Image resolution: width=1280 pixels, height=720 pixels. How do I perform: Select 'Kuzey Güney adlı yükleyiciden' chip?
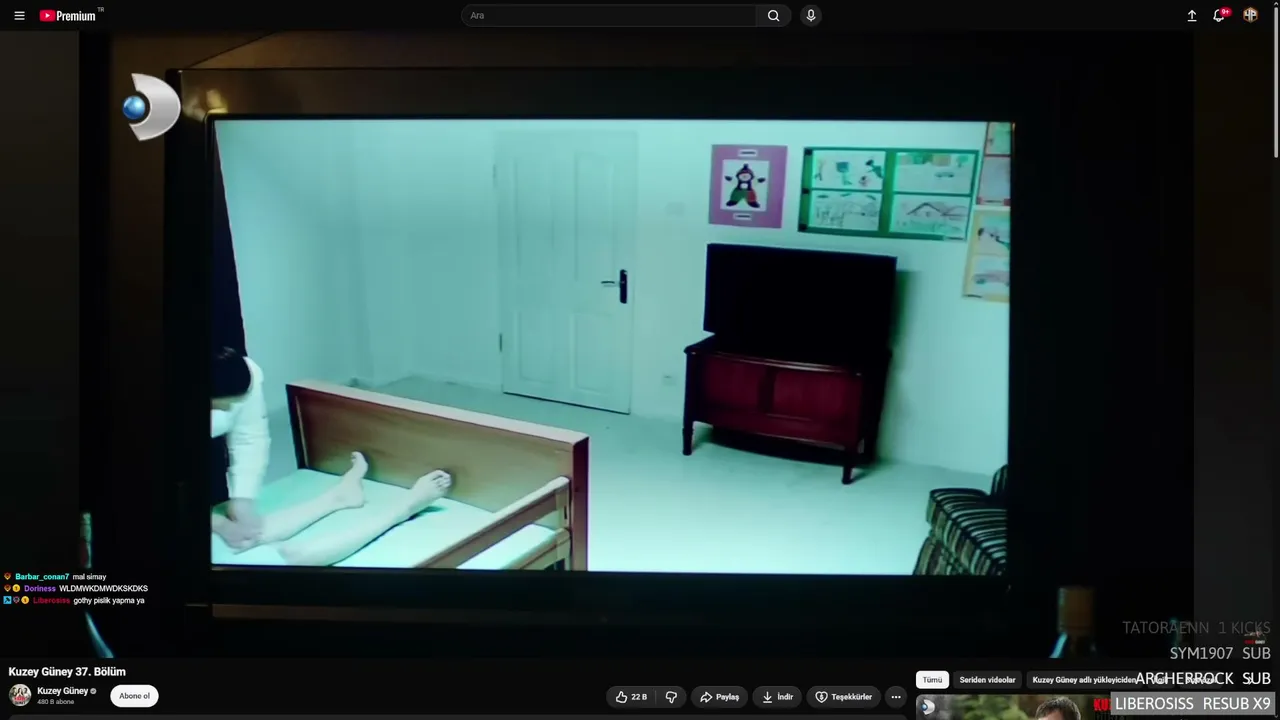coord(1082,680)
